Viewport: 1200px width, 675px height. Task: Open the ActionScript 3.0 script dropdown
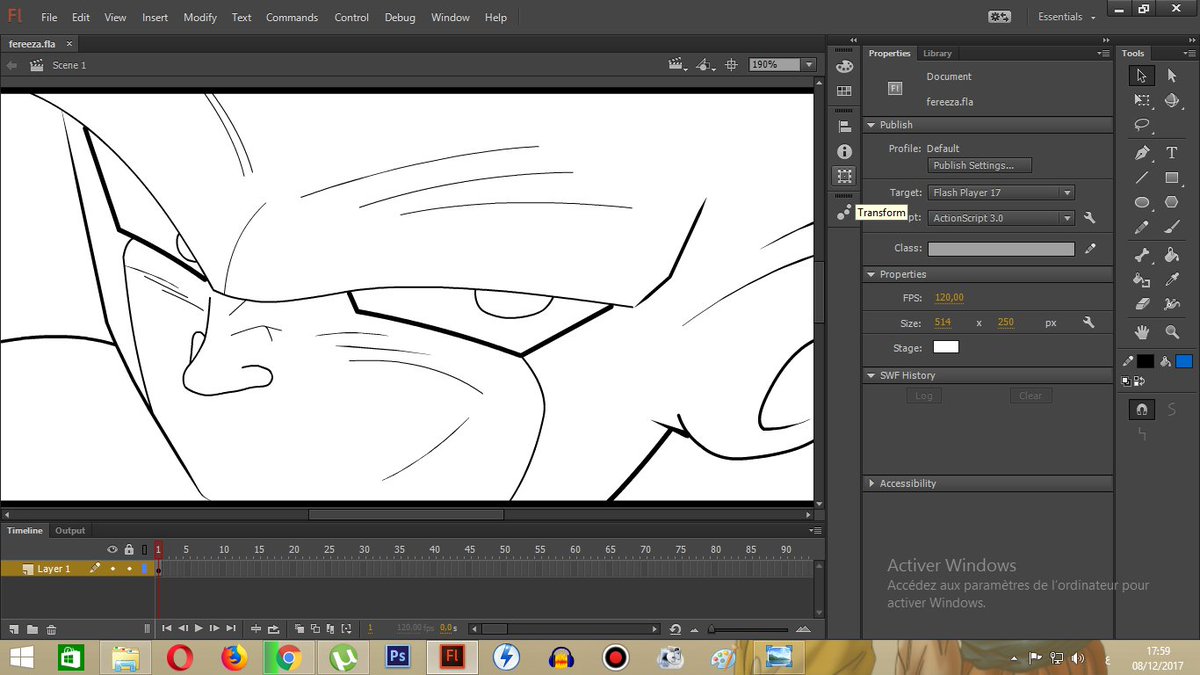[x=1001, y=218]
